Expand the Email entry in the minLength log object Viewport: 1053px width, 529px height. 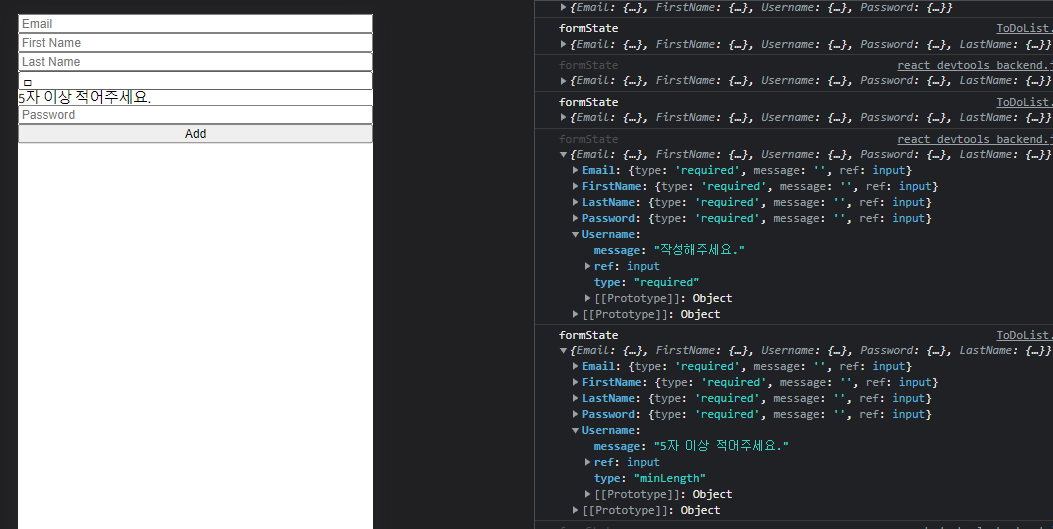(576, 367)
